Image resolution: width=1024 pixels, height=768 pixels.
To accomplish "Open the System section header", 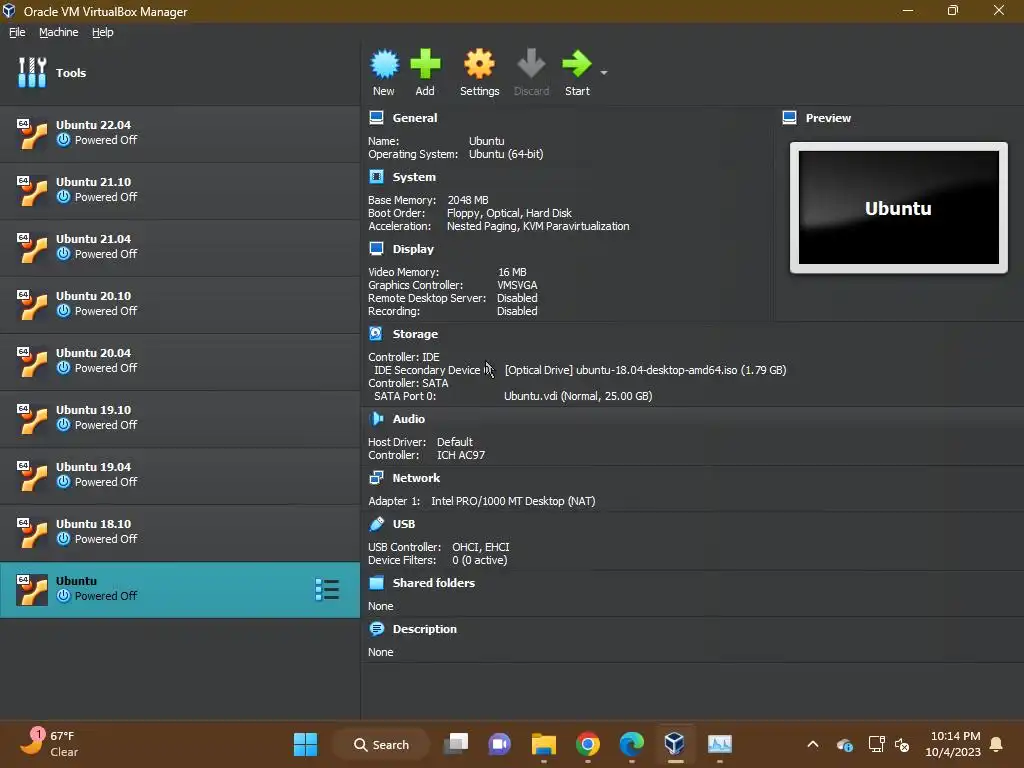I will (414, 177).
